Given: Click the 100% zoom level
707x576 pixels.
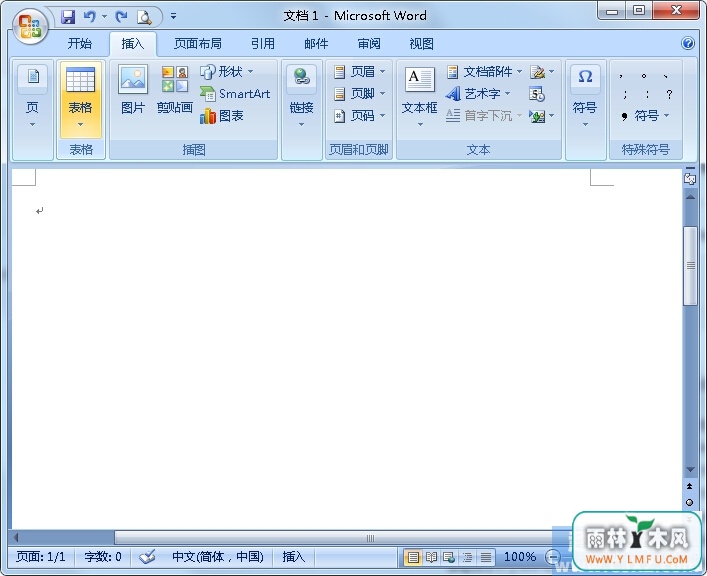Looking at the screenshot, I should click(x=520, y=557).
